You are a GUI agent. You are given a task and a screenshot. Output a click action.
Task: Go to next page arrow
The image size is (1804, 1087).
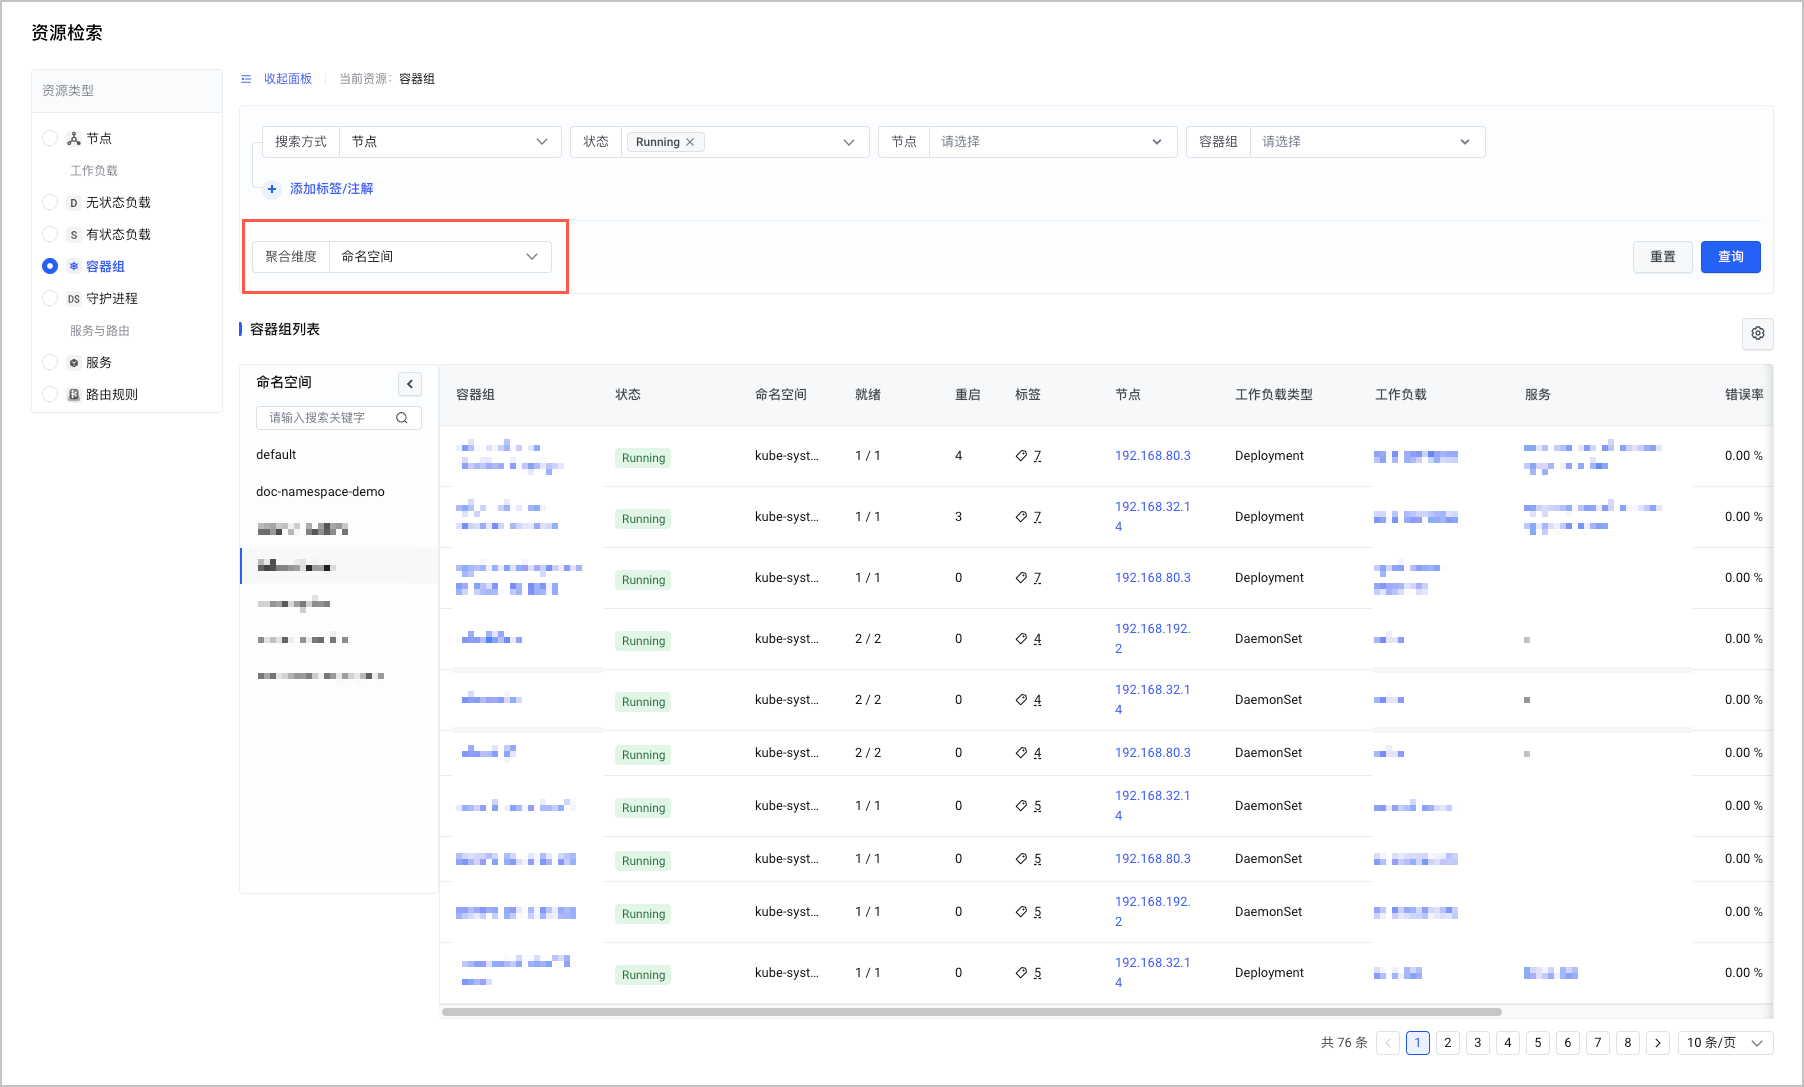(x=1658, y=1043)
